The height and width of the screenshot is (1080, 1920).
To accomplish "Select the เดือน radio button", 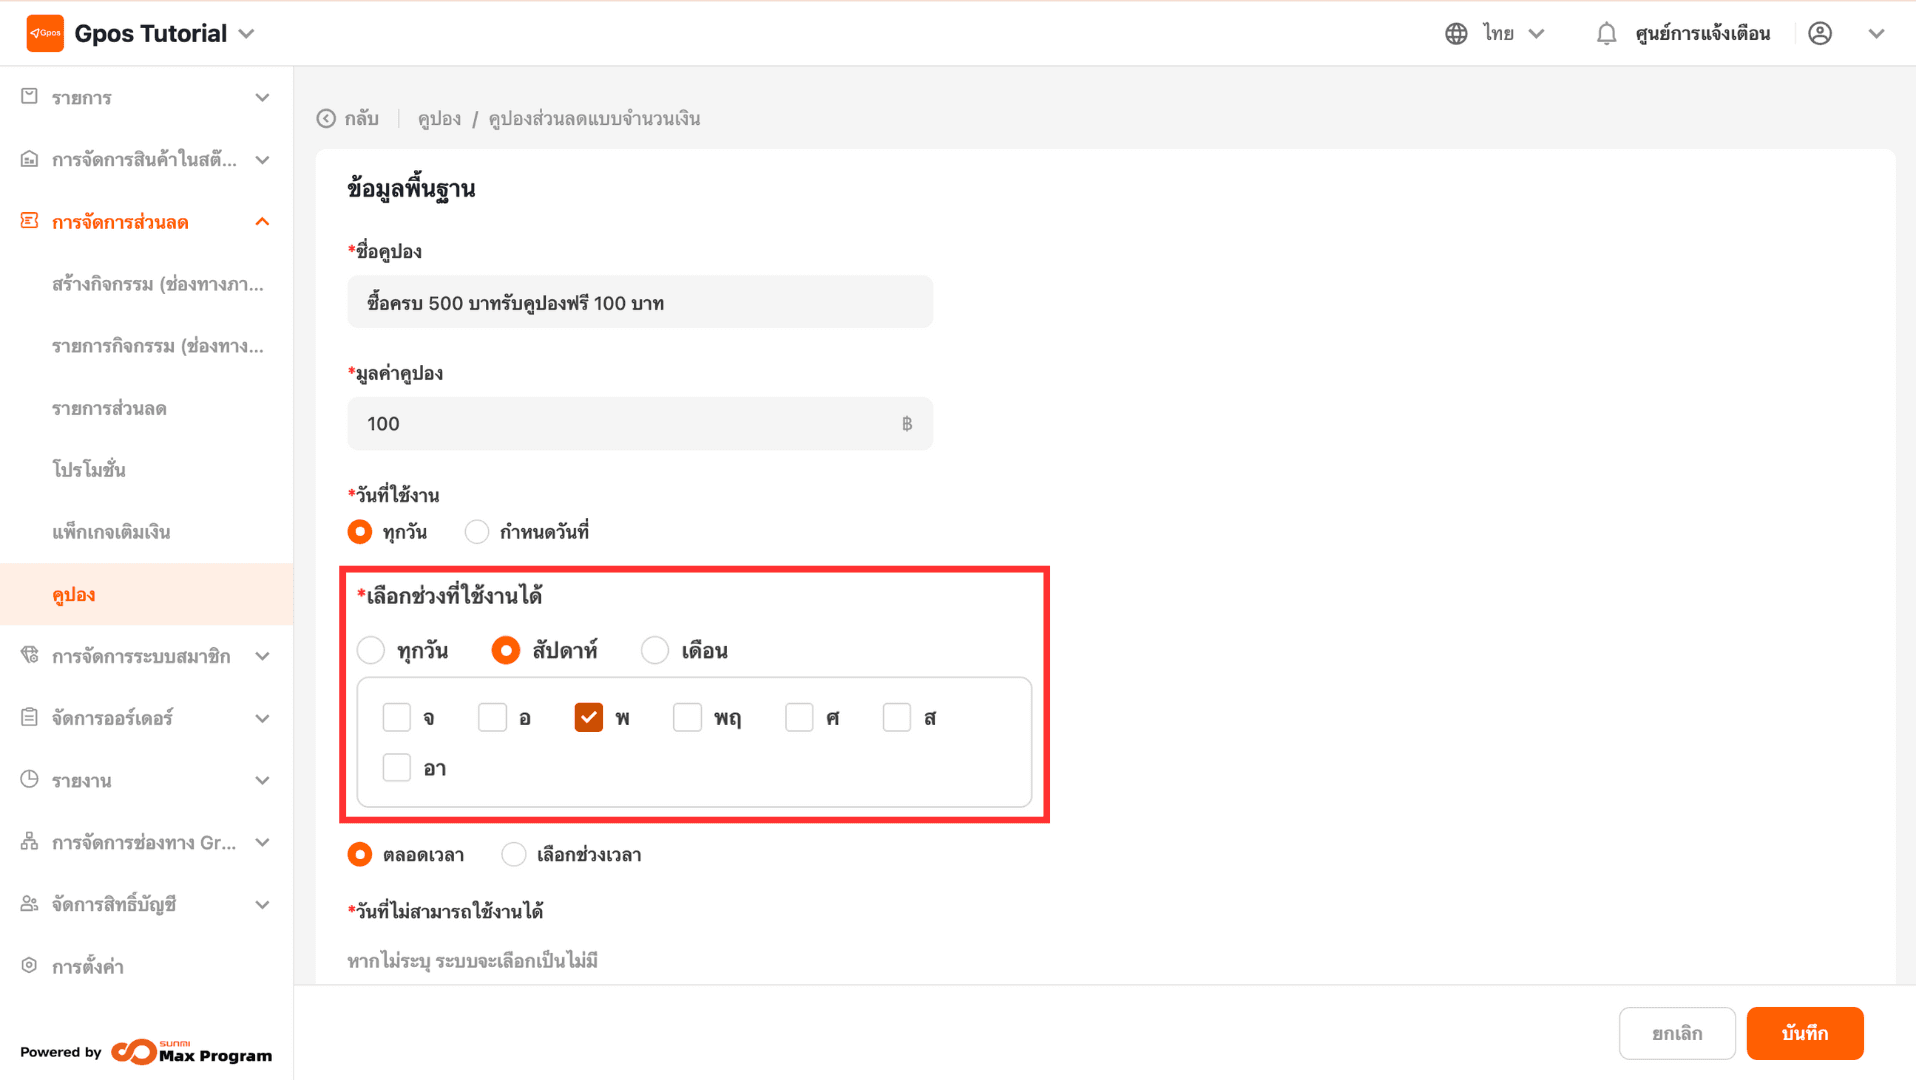I will click(655, 651).
